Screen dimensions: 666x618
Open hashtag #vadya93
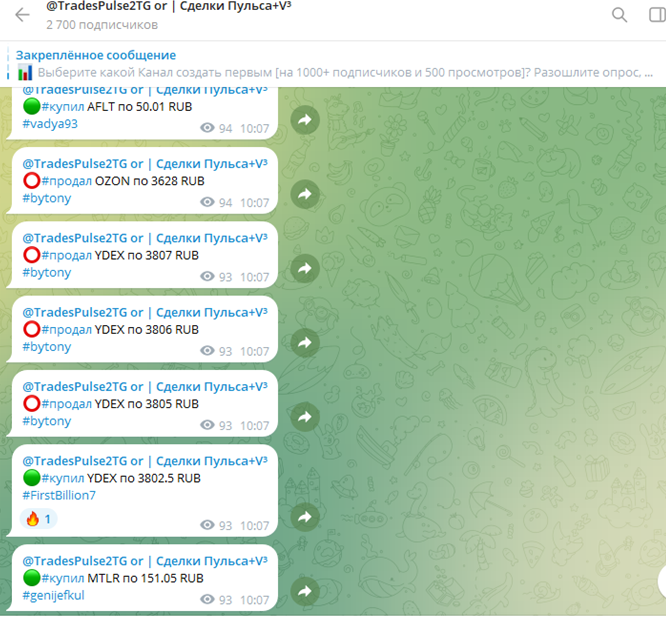[x=50, y=124]
